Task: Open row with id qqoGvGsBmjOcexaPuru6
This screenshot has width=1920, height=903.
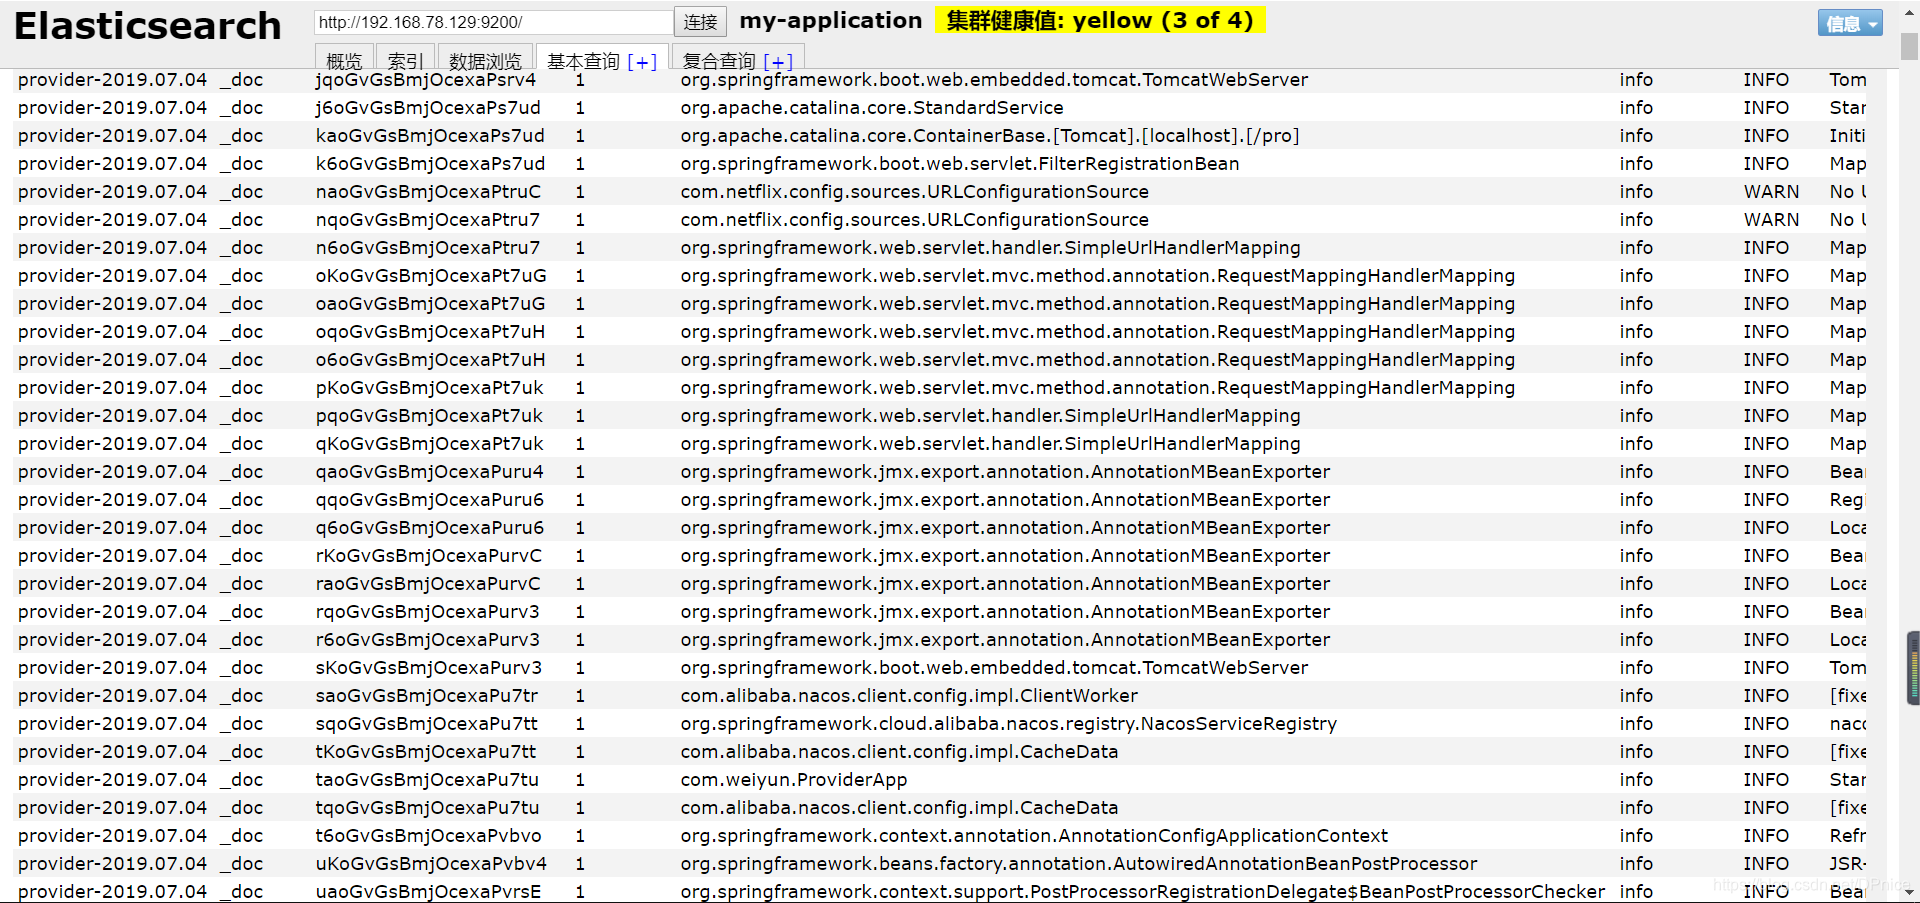Action: pyautogui.click(x=430, y=500)
